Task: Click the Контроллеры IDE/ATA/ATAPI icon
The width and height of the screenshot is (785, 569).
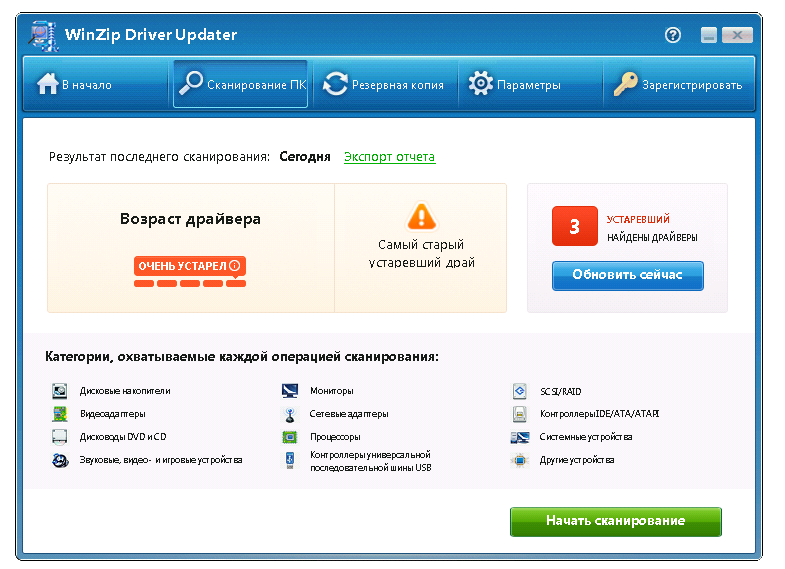Action: tap(520, 414)
